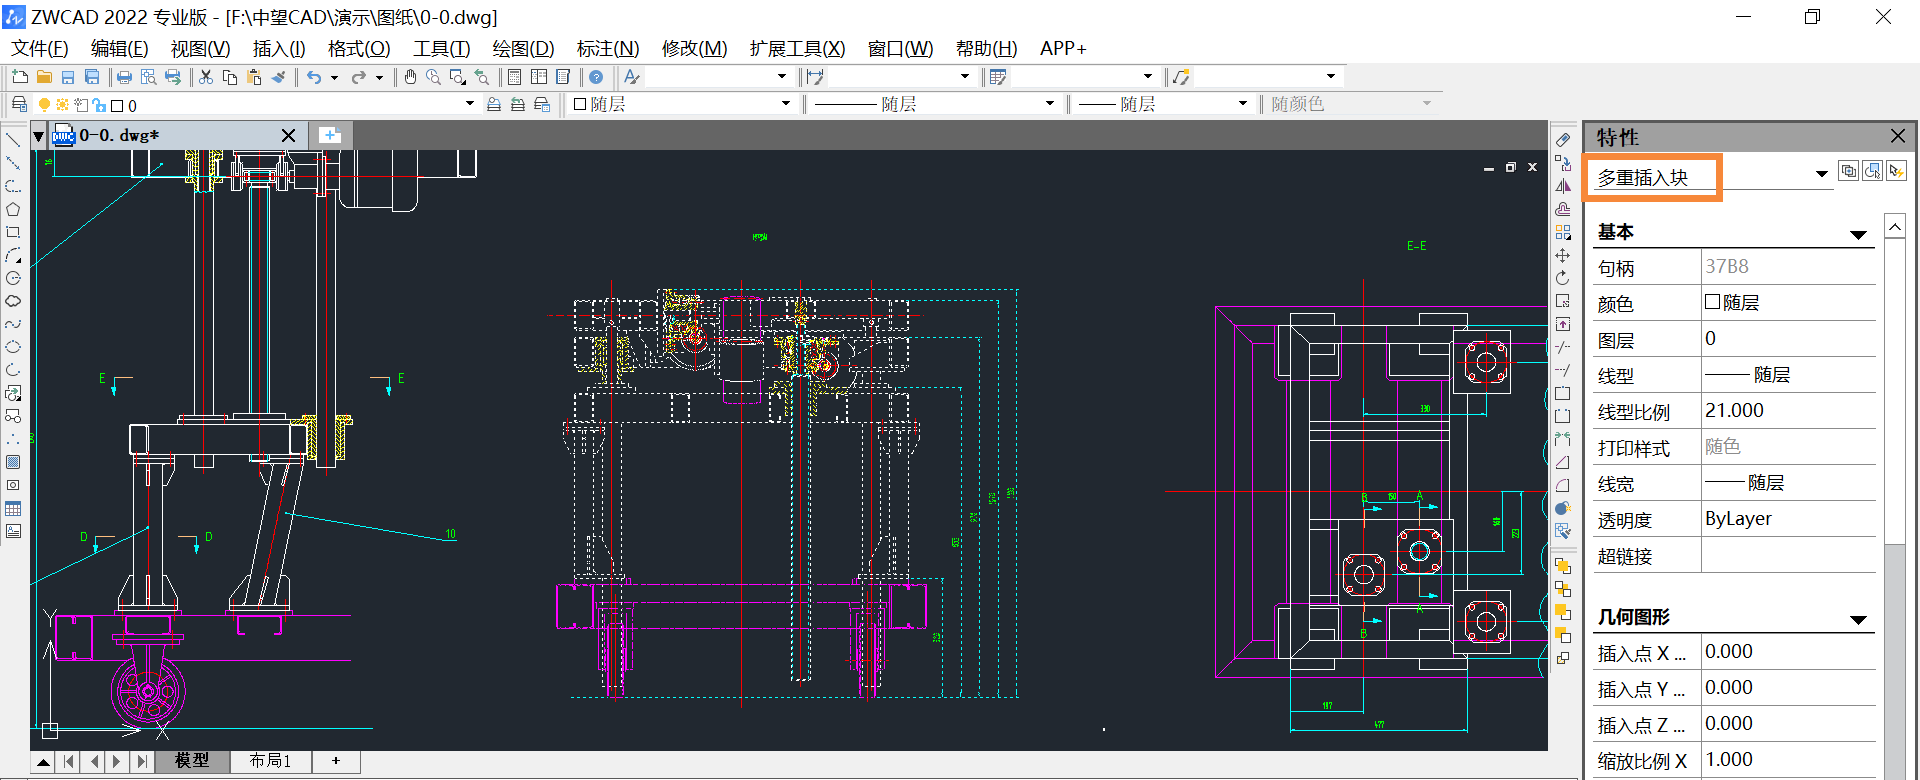Image resolution: width=1920 pixels, height=780 pixels.
Task: Click the Plot printer icon
Action: tap(124, 77)
